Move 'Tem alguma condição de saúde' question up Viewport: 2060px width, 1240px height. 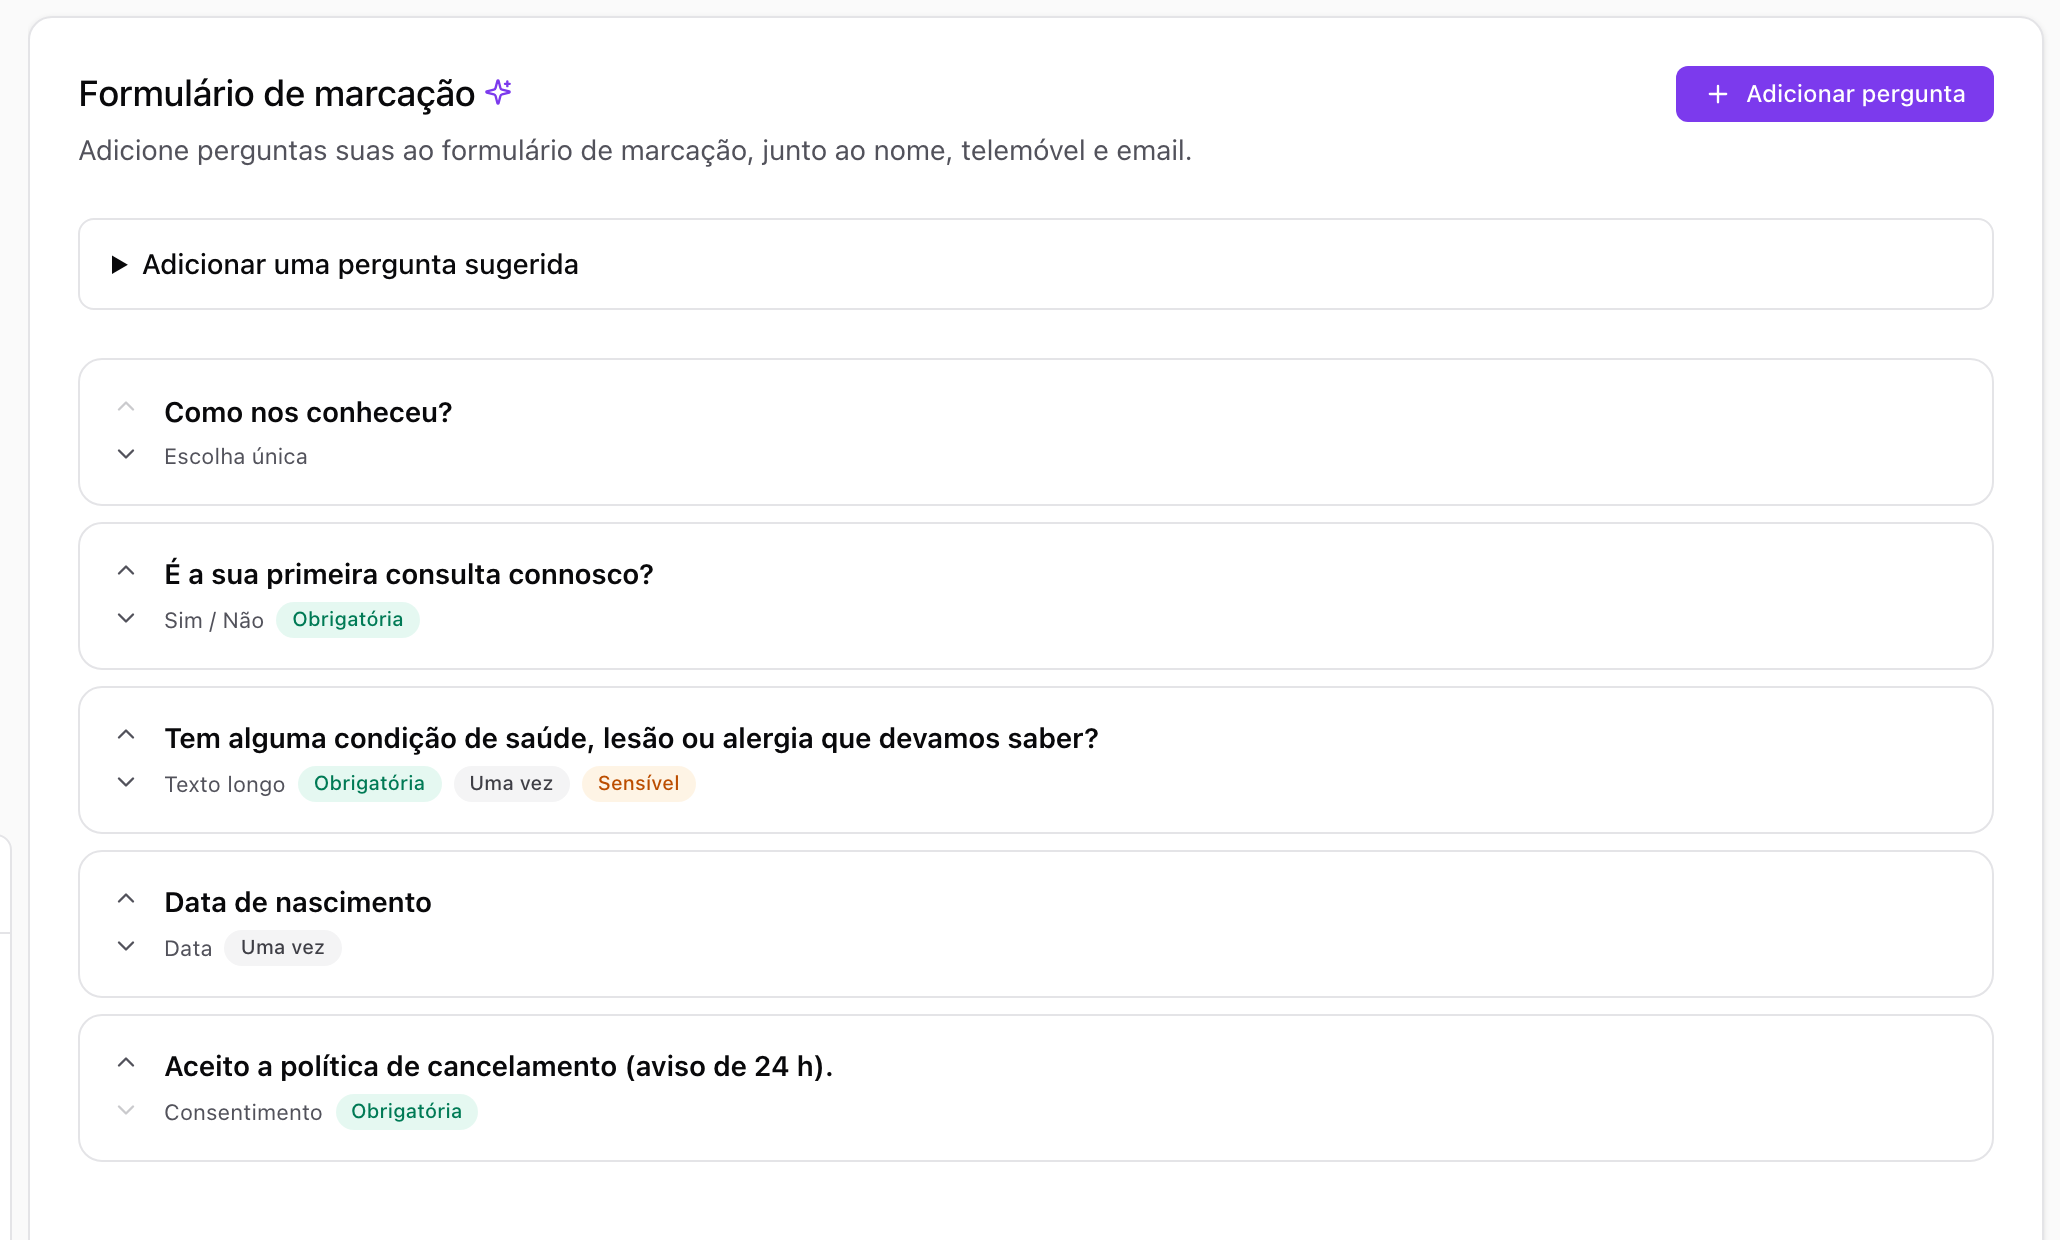(126, 735)
